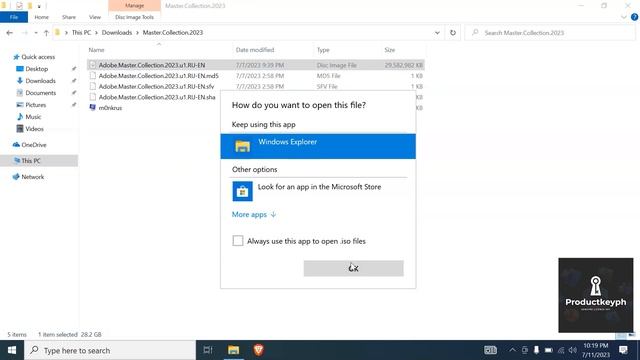Sort by the Size column header

tap(389, 50)
